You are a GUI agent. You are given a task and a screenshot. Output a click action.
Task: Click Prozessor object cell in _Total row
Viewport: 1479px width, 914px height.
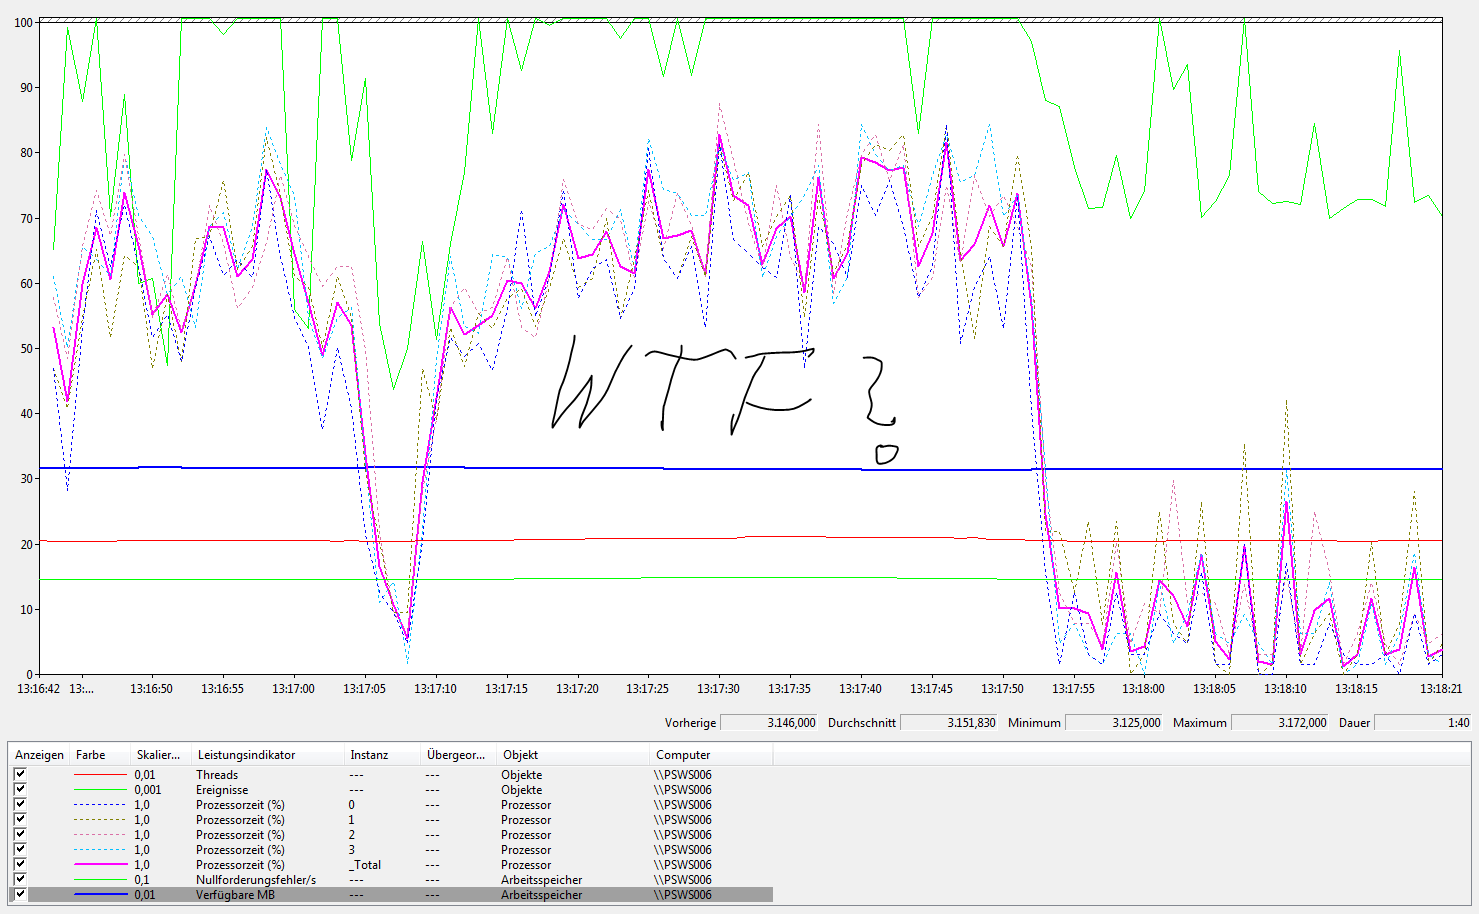526,865
